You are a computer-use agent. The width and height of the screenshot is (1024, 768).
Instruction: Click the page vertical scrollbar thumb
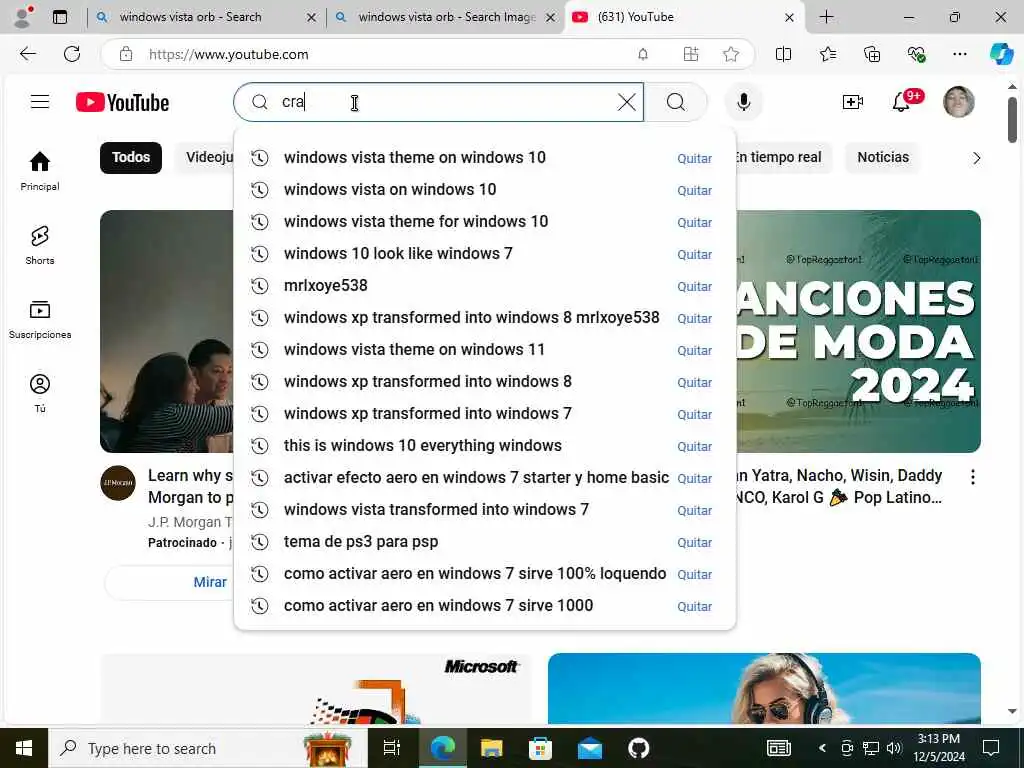pos(1012,120)
